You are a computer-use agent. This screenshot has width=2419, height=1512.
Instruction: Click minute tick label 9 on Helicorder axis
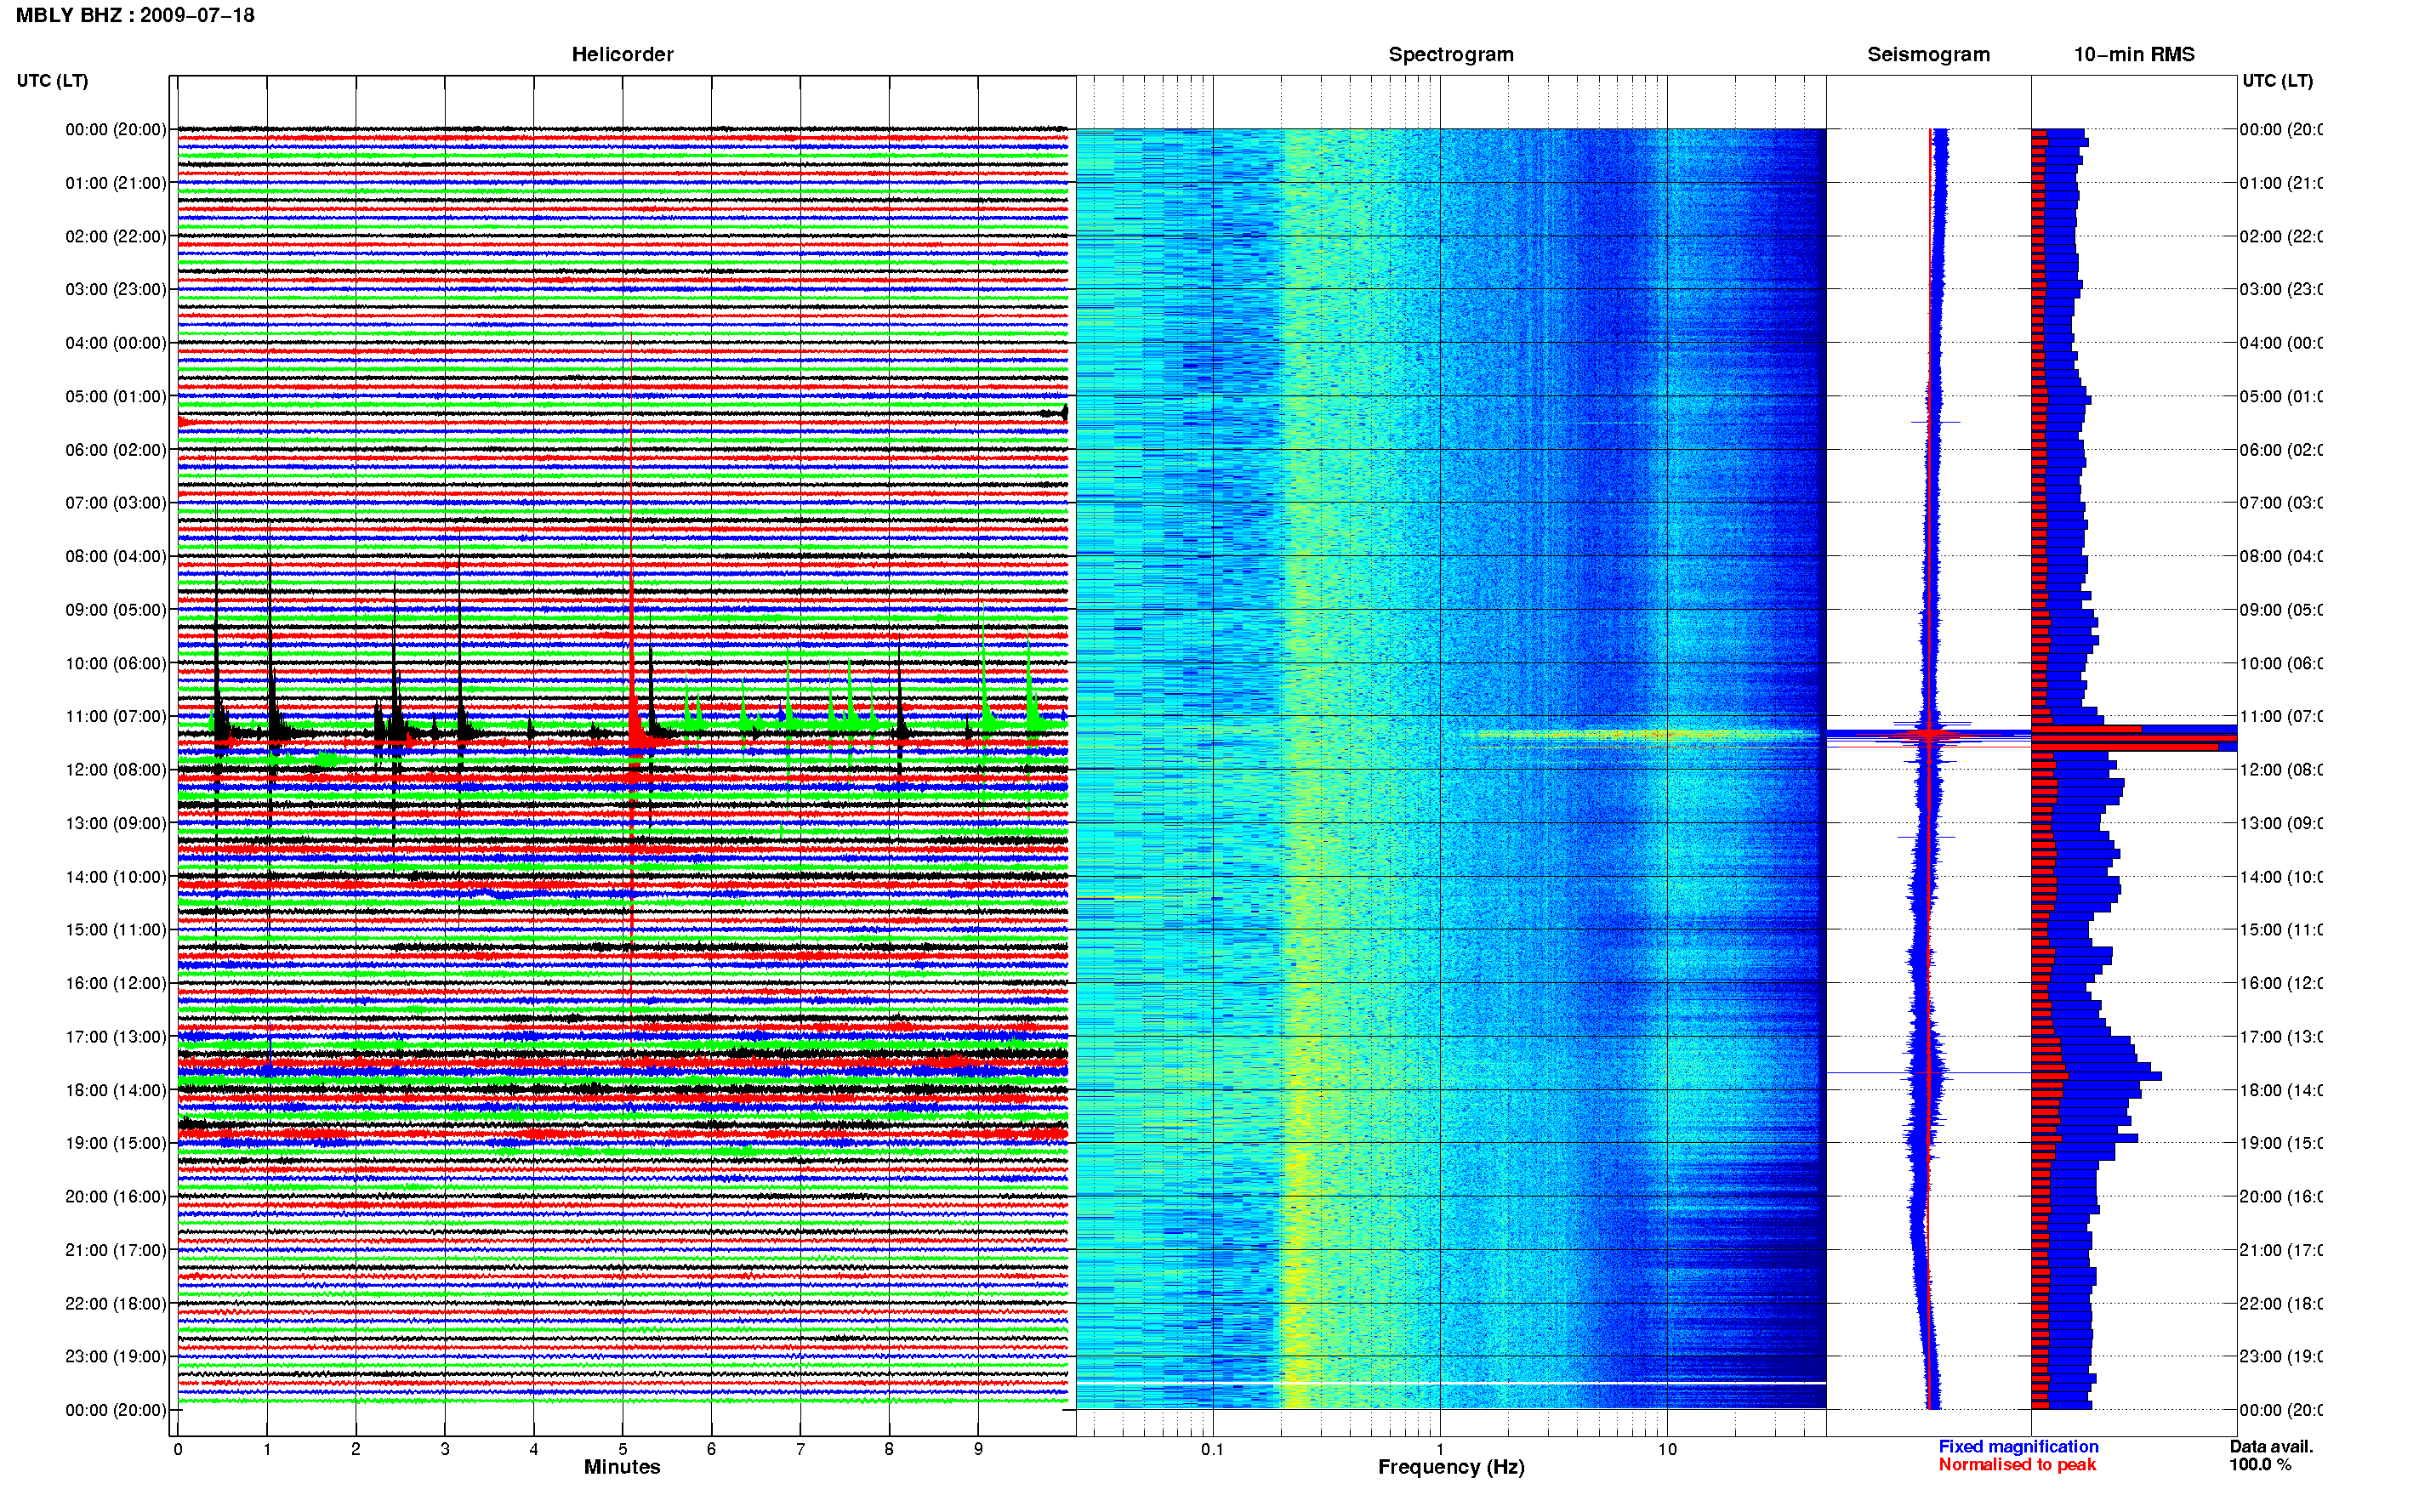pyautogui.click(x=978, y=1449)
